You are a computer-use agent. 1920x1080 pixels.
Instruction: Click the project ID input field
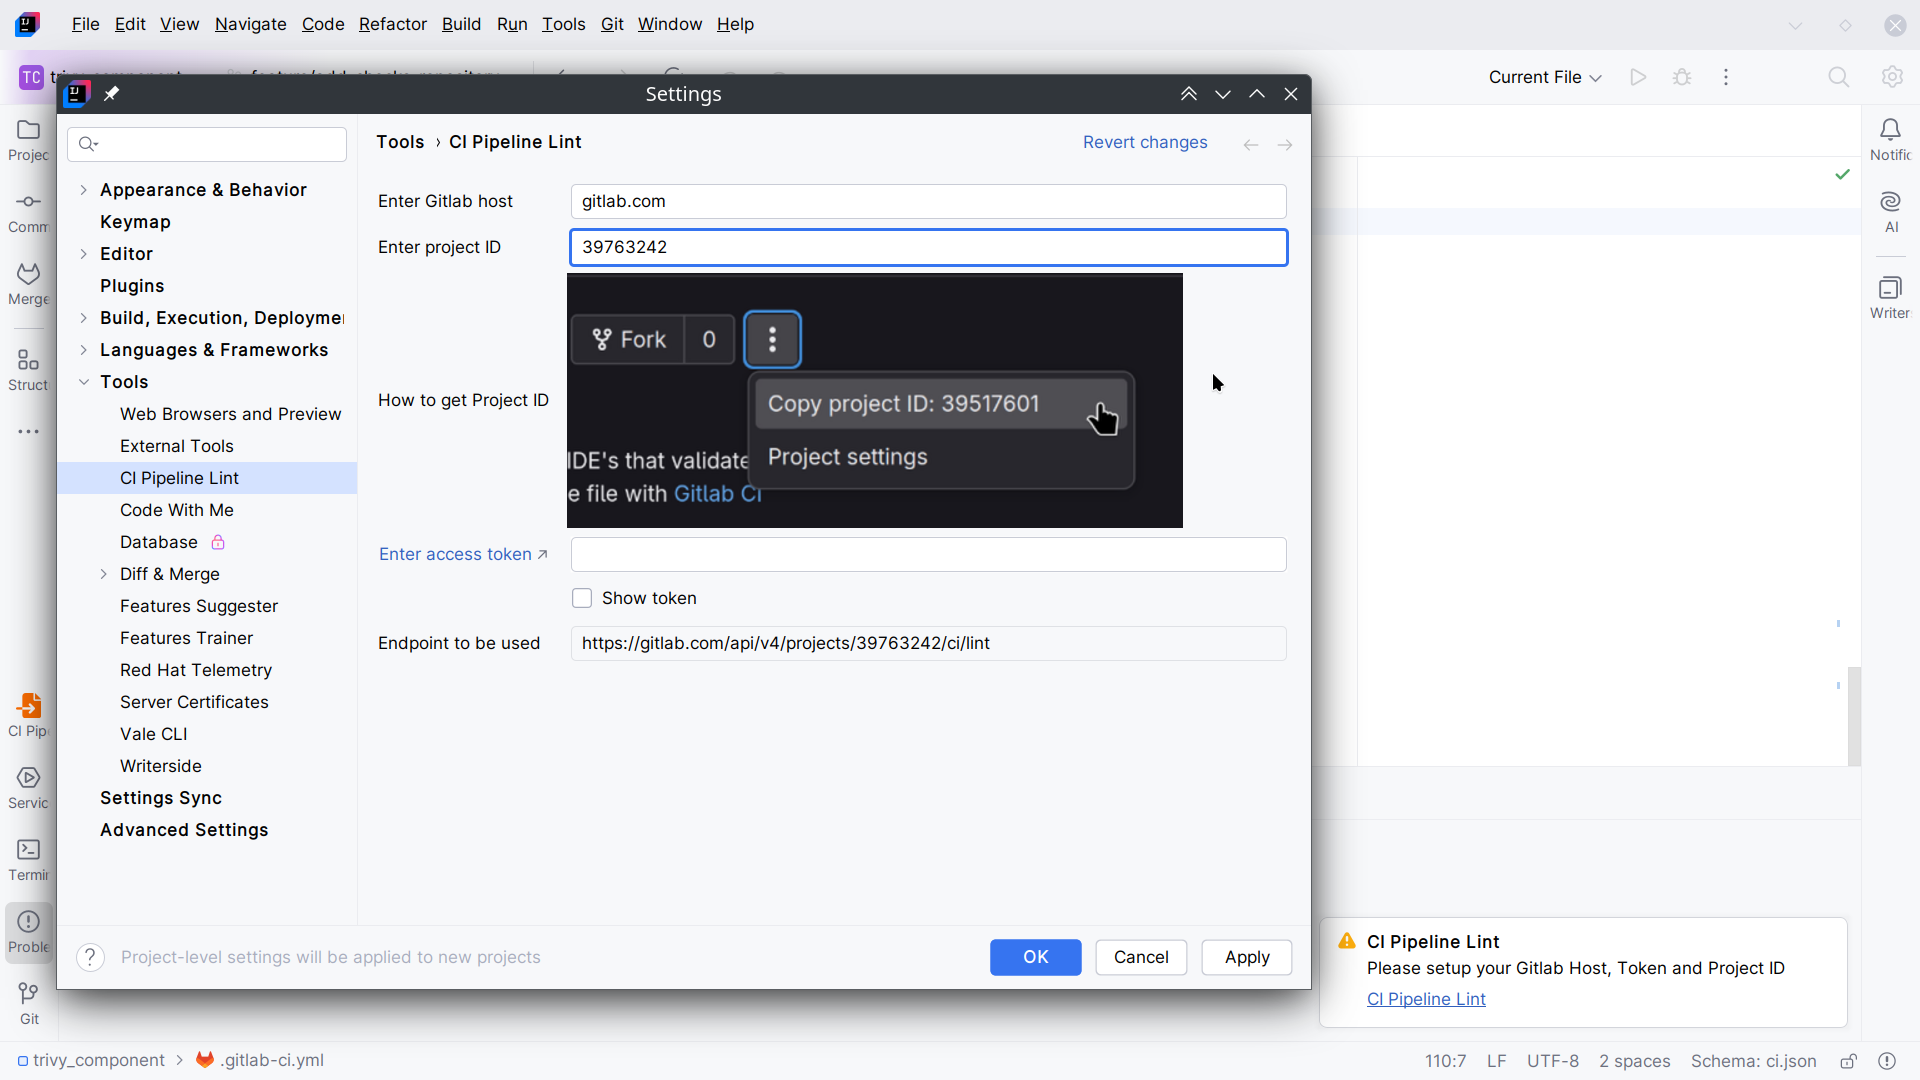pos(929,247)
